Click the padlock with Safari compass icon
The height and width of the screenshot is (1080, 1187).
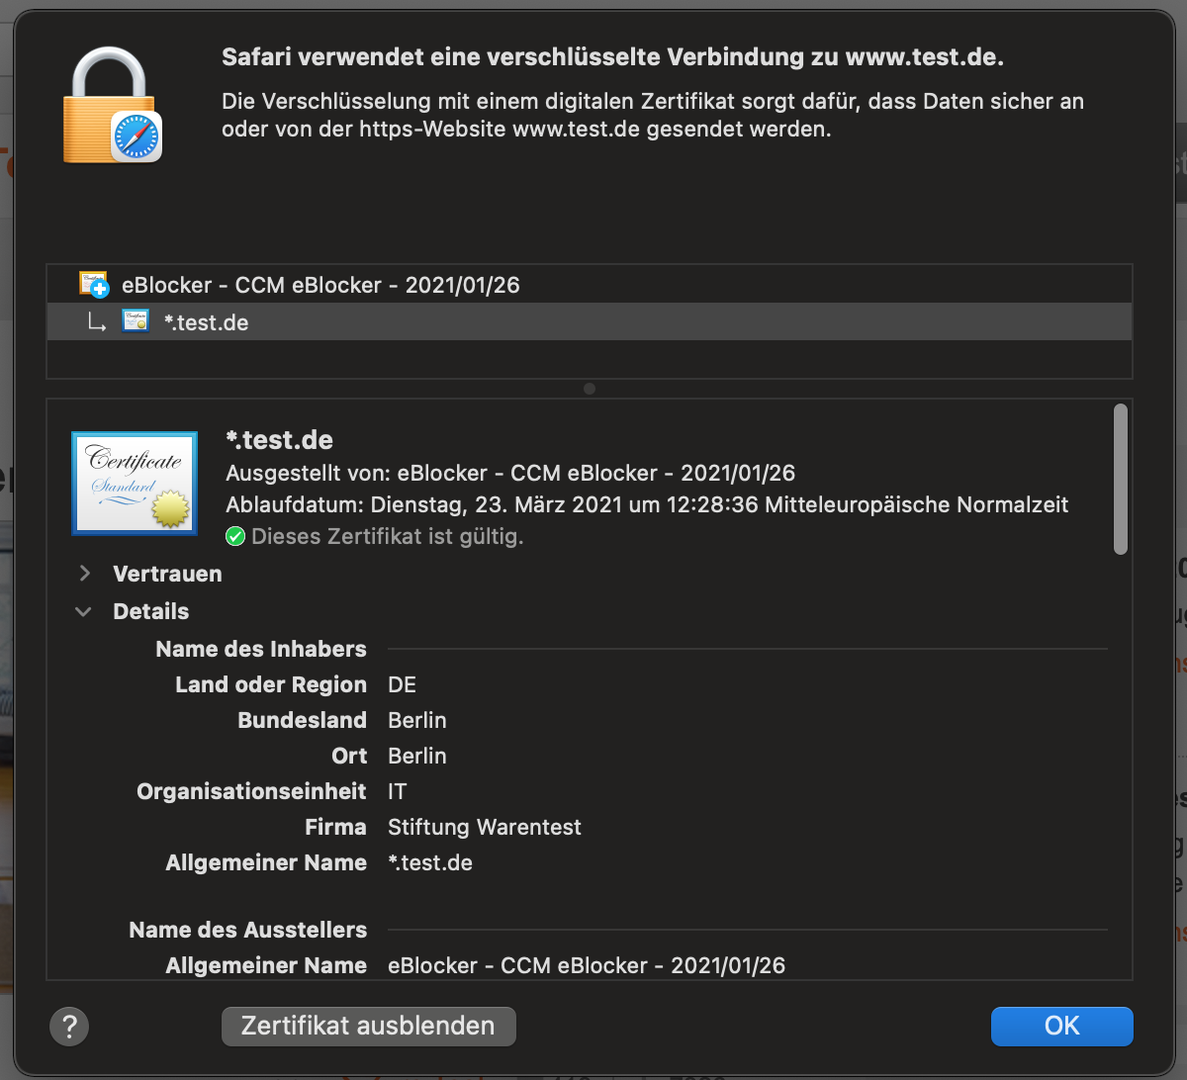[x=112, y=105]
